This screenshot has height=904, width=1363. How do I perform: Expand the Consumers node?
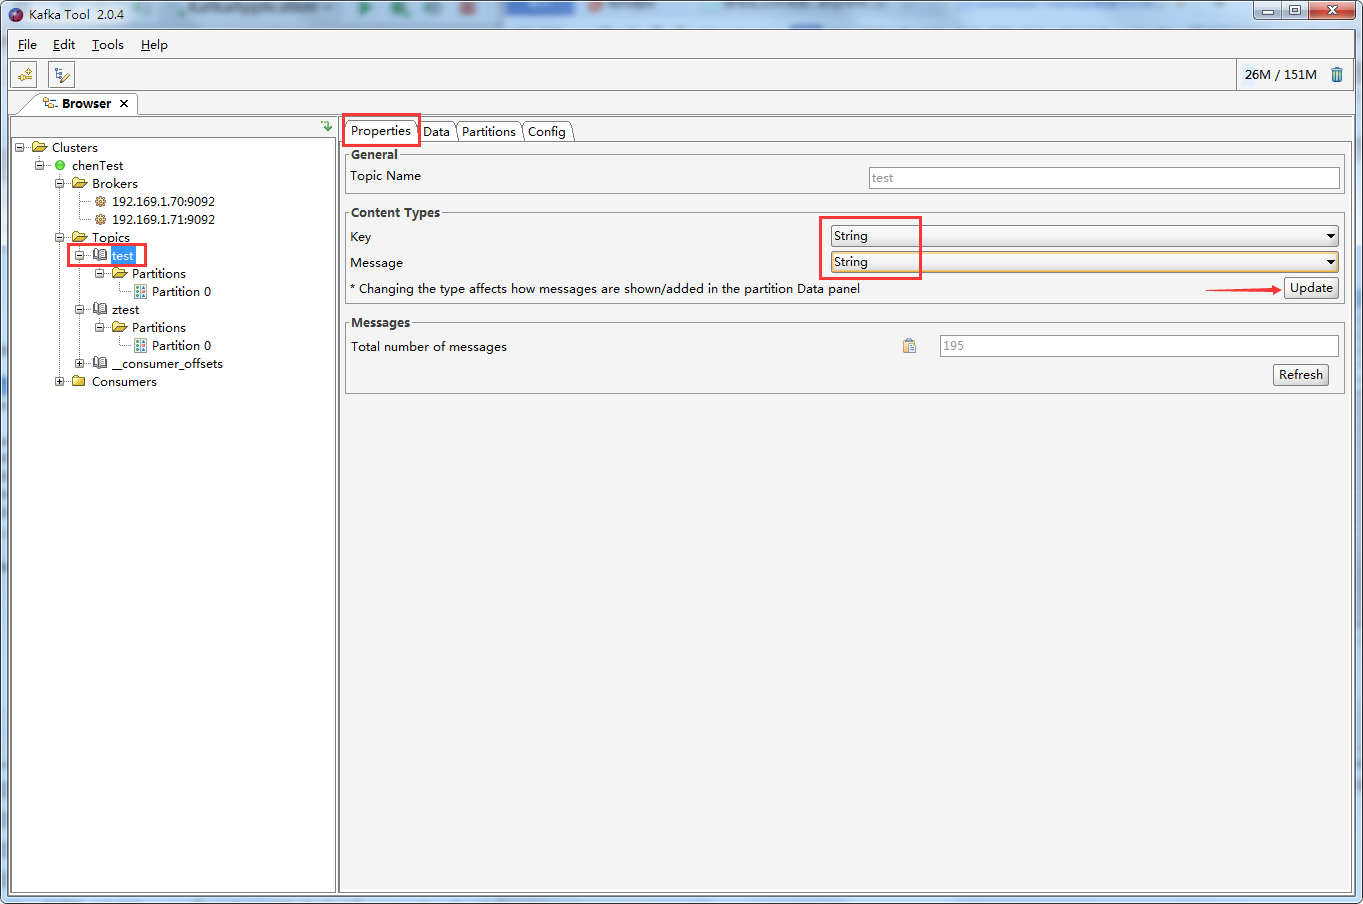coord(60,381)
